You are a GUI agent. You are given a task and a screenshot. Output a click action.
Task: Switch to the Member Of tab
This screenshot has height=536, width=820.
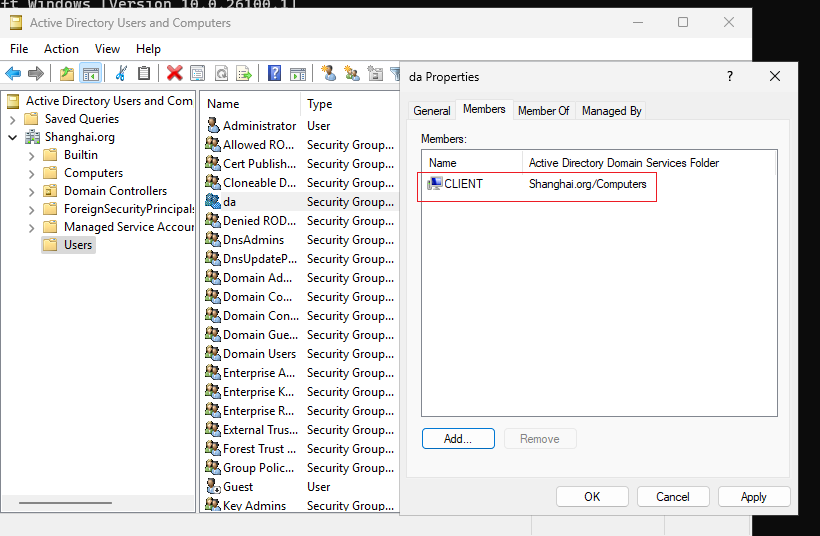pos(543,111)
